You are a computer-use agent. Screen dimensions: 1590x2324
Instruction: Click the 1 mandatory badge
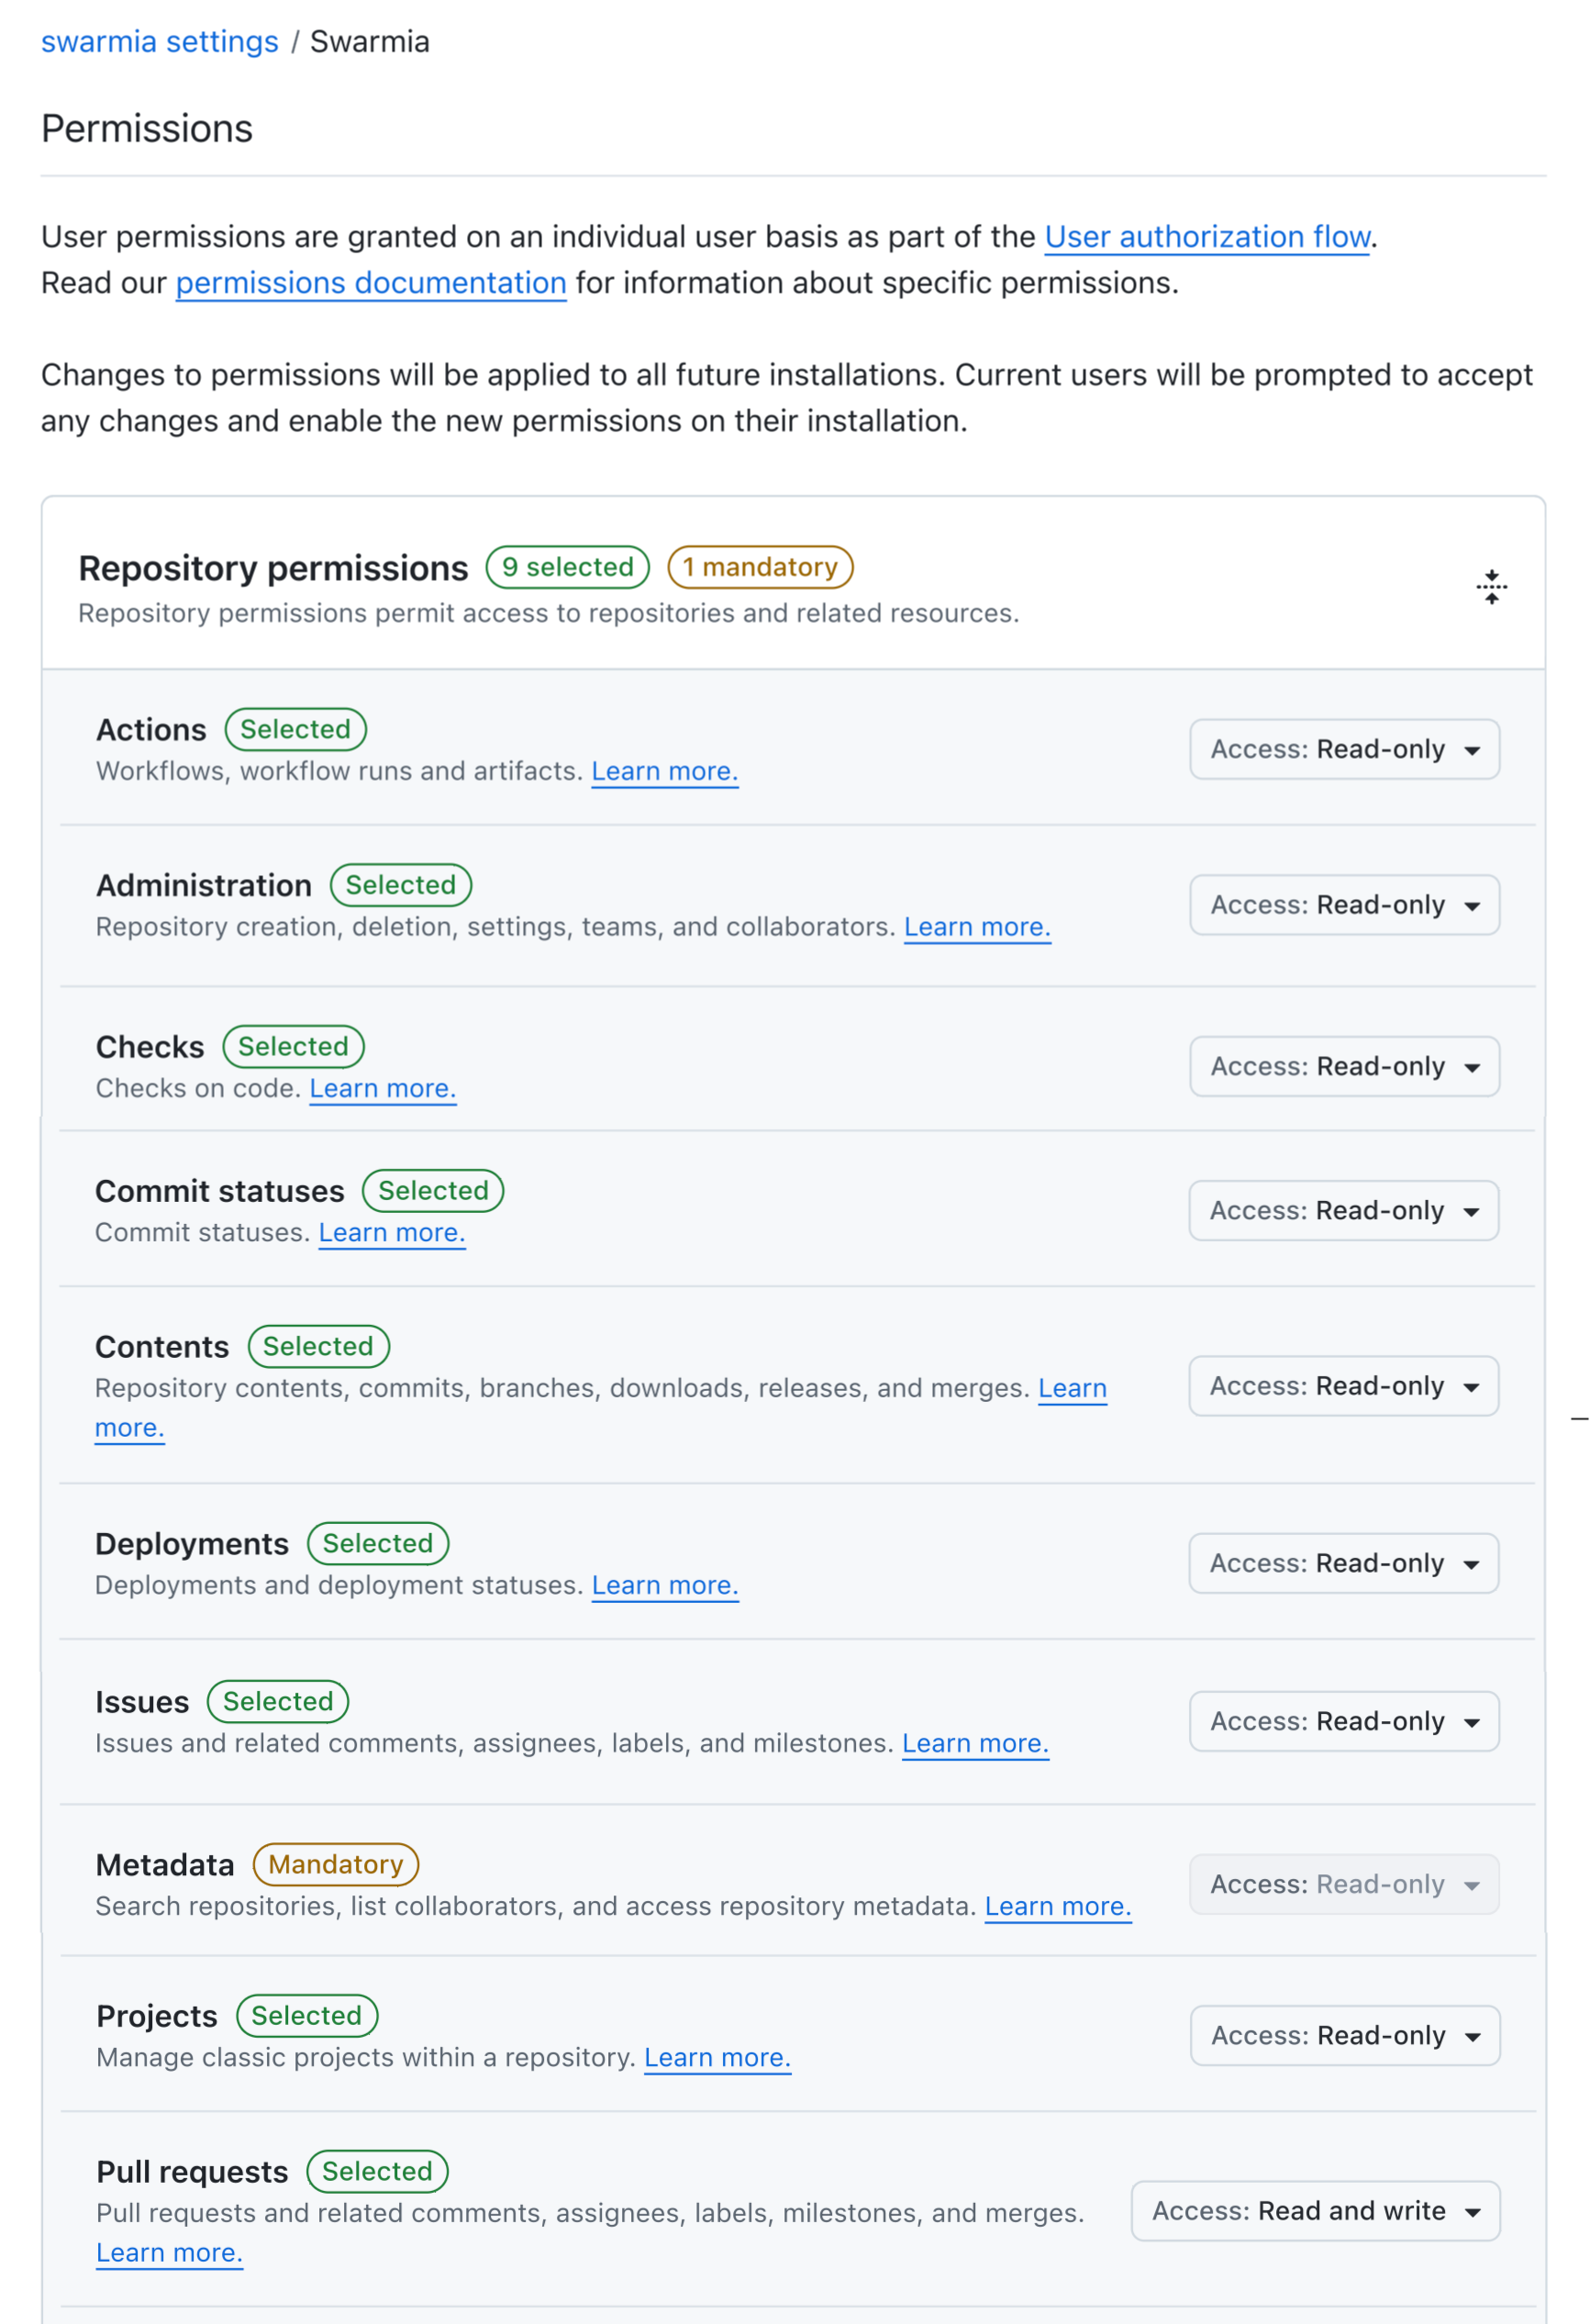(760, 567)
